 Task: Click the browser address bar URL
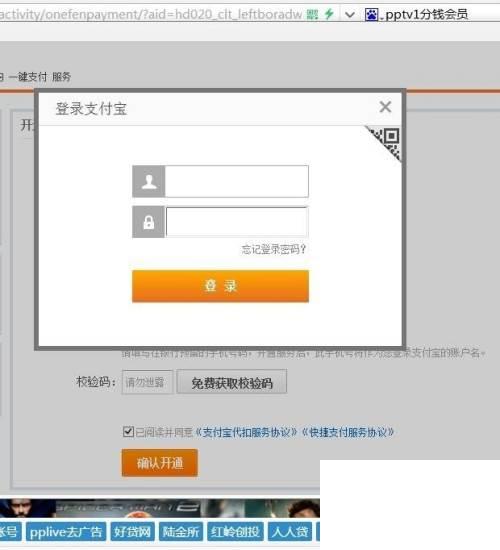pos(151,14)
